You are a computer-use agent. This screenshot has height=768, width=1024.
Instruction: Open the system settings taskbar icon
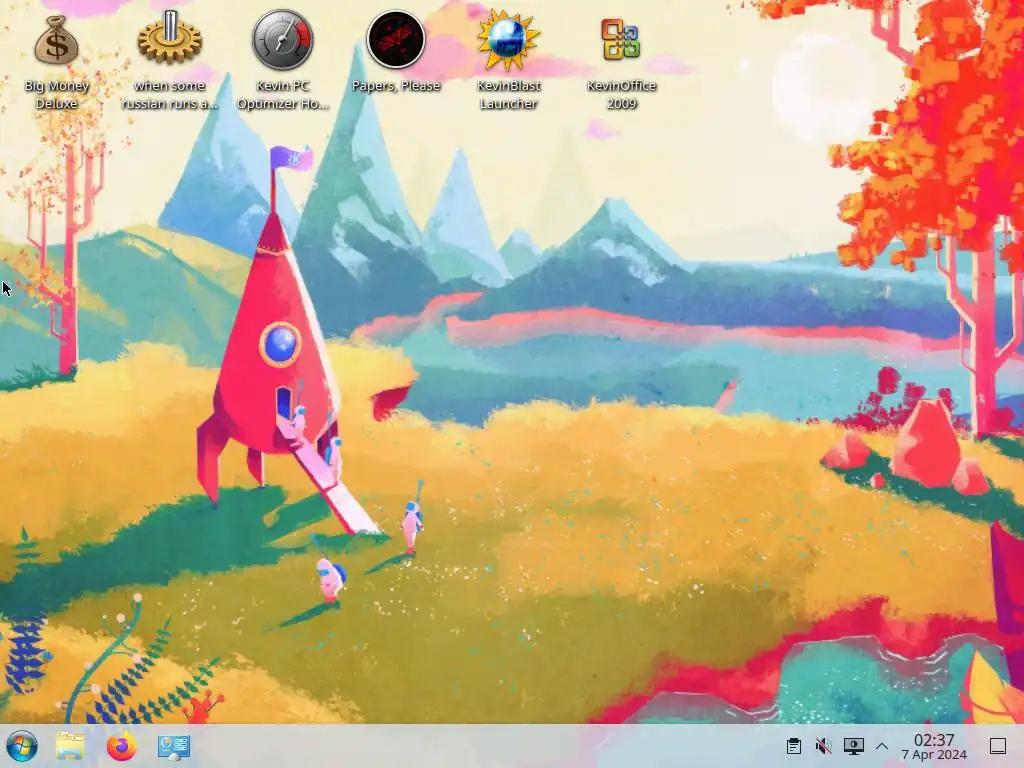click(x=174, y=746)
